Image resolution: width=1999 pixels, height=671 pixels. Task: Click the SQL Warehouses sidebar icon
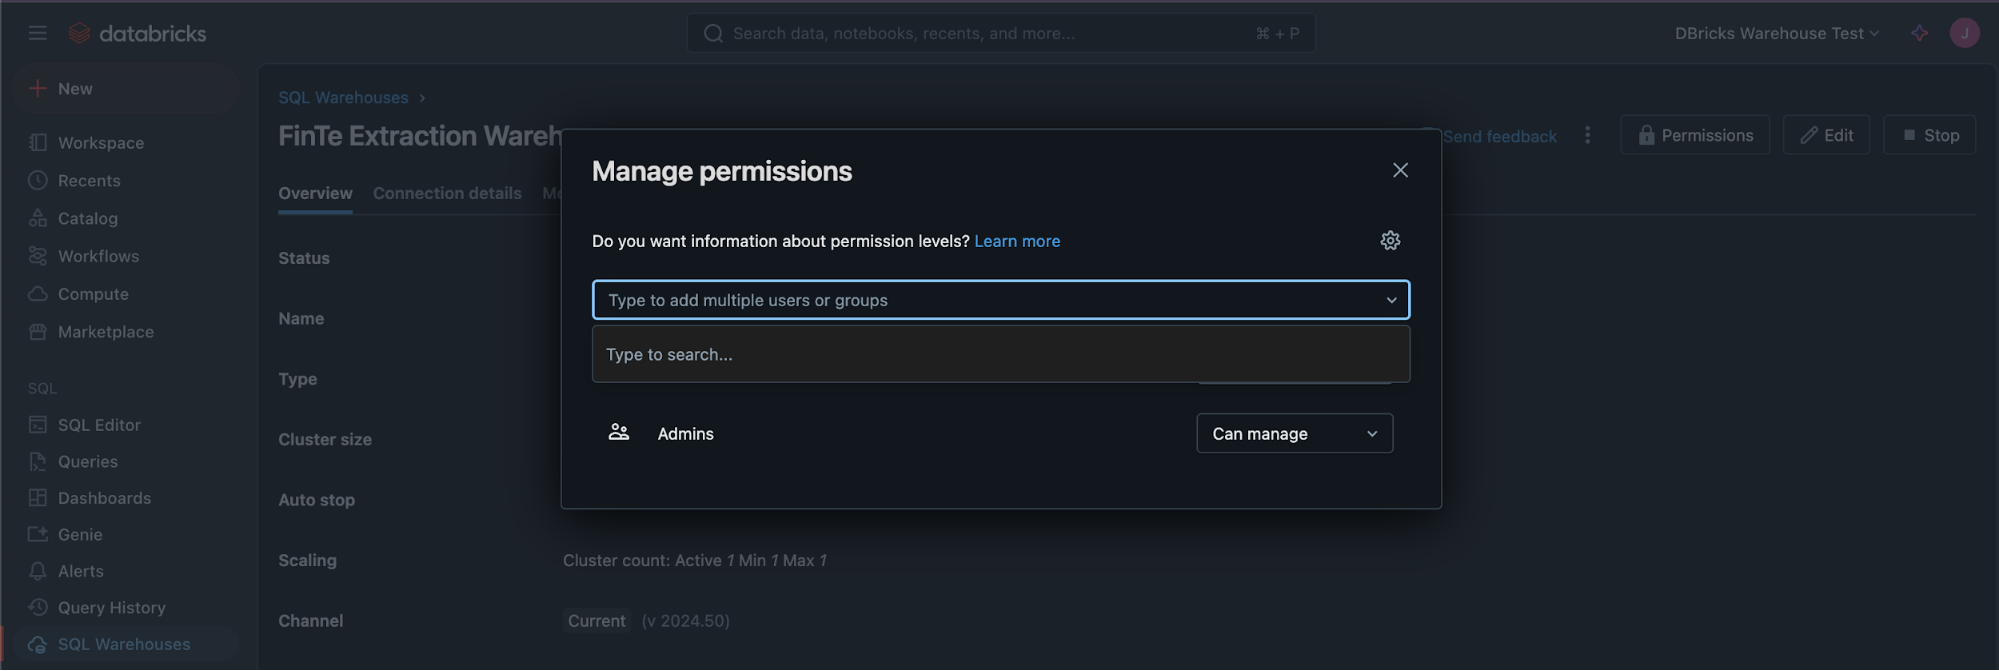click(38, 645)
